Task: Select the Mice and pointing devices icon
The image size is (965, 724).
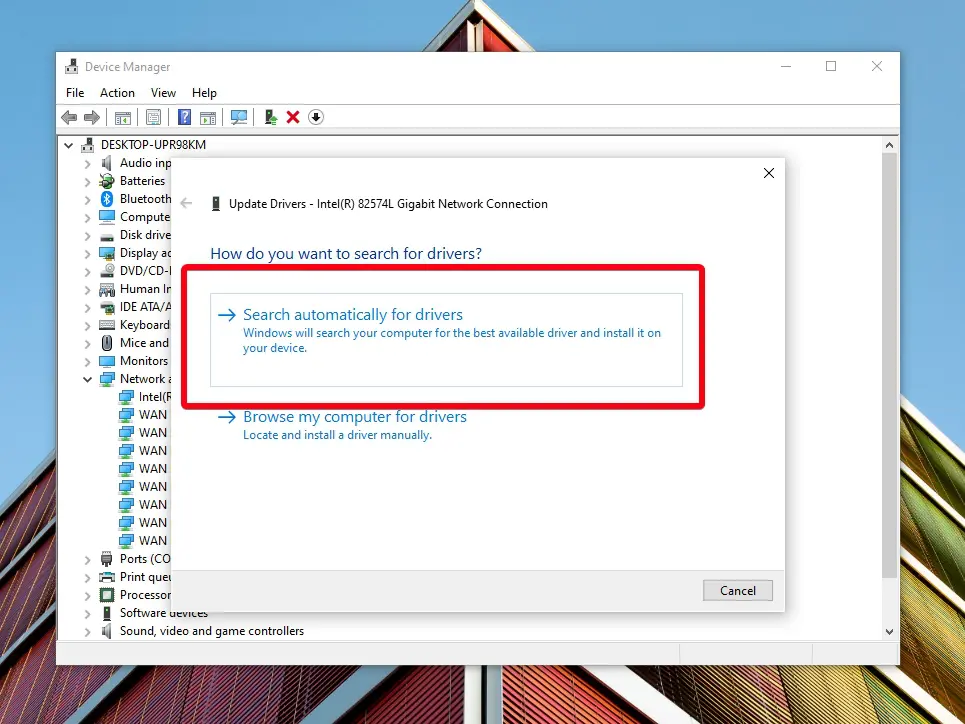Action: 107,343
